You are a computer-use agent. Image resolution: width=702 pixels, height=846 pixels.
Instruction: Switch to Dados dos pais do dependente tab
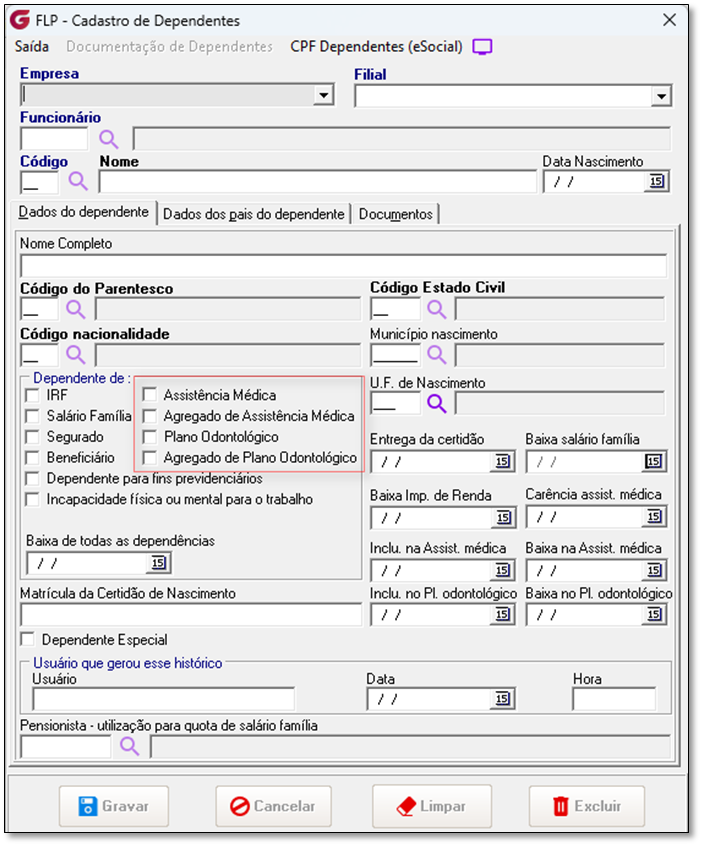coord(254,214)
